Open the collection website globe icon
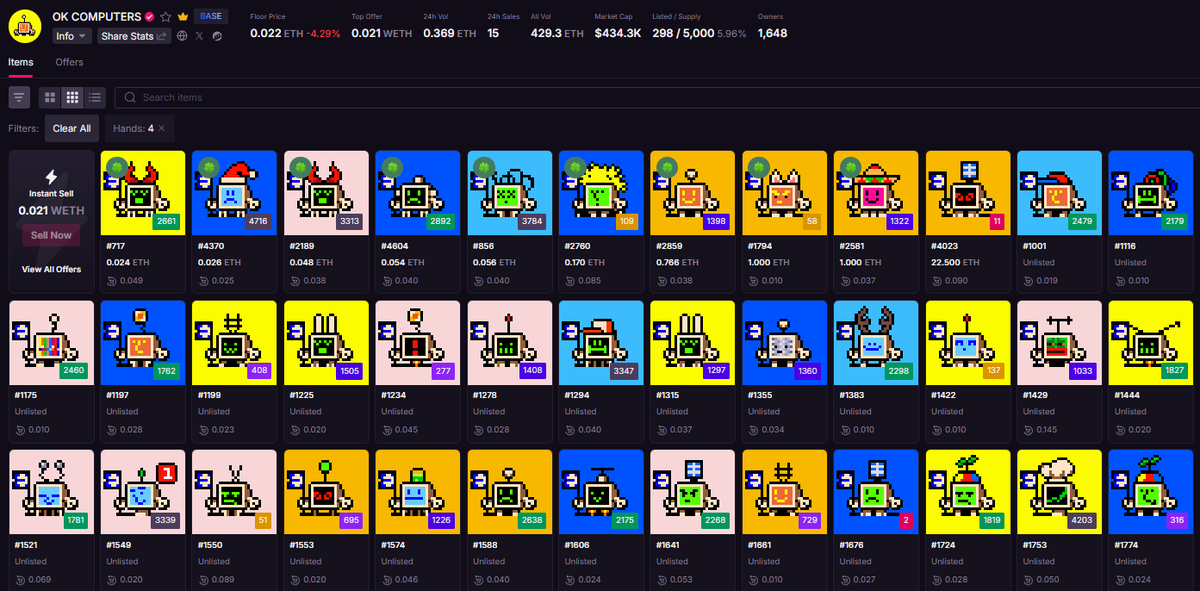Image resolution: width=1200 pixels, height=591 pixels. point(182,36)
